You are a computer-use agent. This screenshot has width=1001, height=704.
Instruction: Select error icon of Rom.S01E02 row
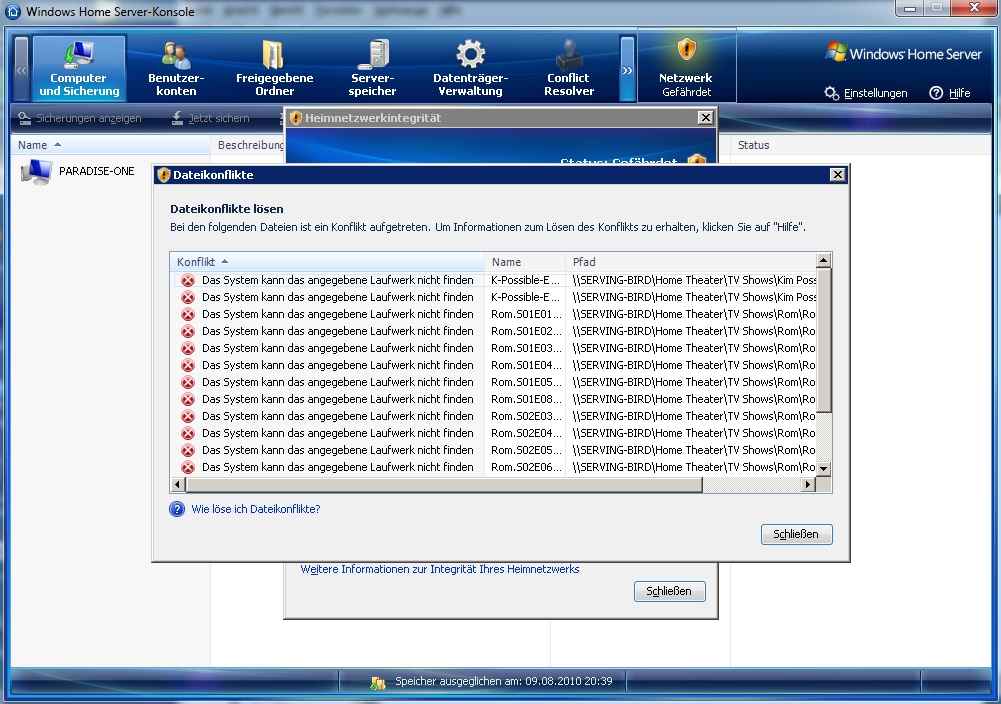188,331
